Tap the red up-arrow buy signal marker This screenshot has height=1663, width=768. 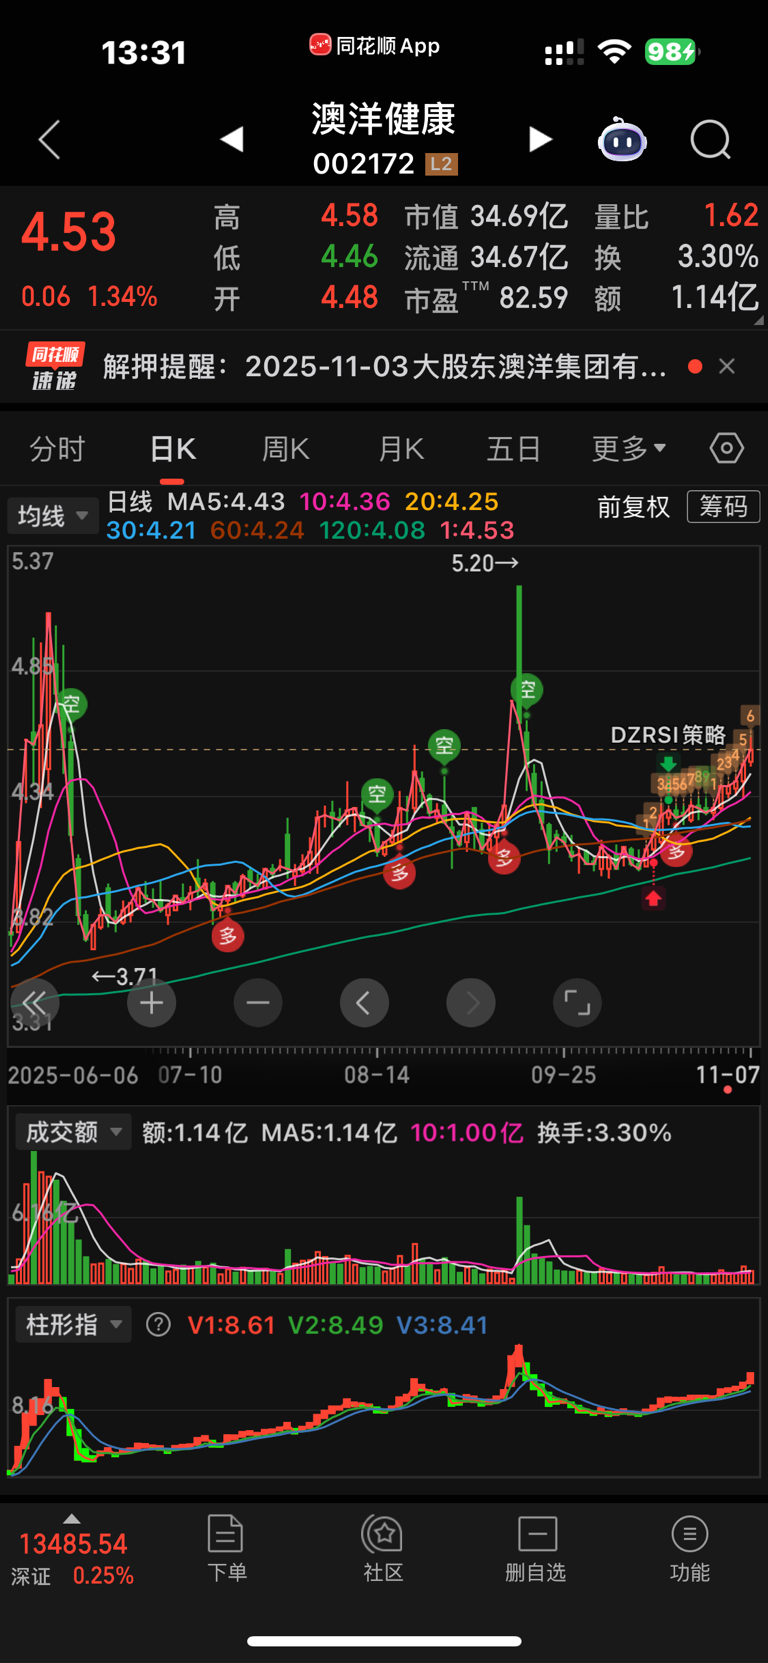pos(653,898)
